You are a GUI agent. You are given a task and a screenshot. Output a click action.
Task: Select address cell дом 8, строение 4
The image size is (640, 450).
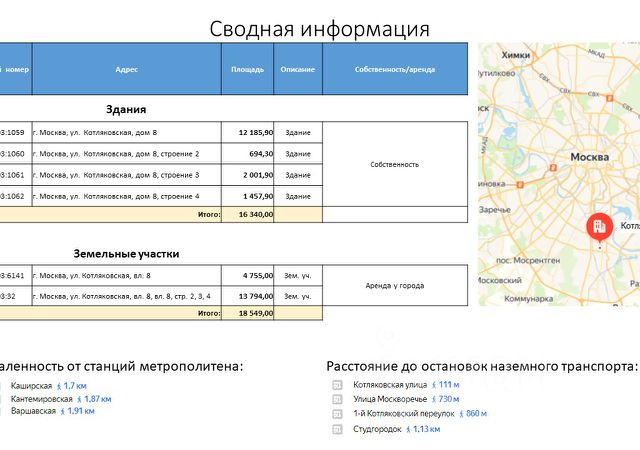coord(127,196)
